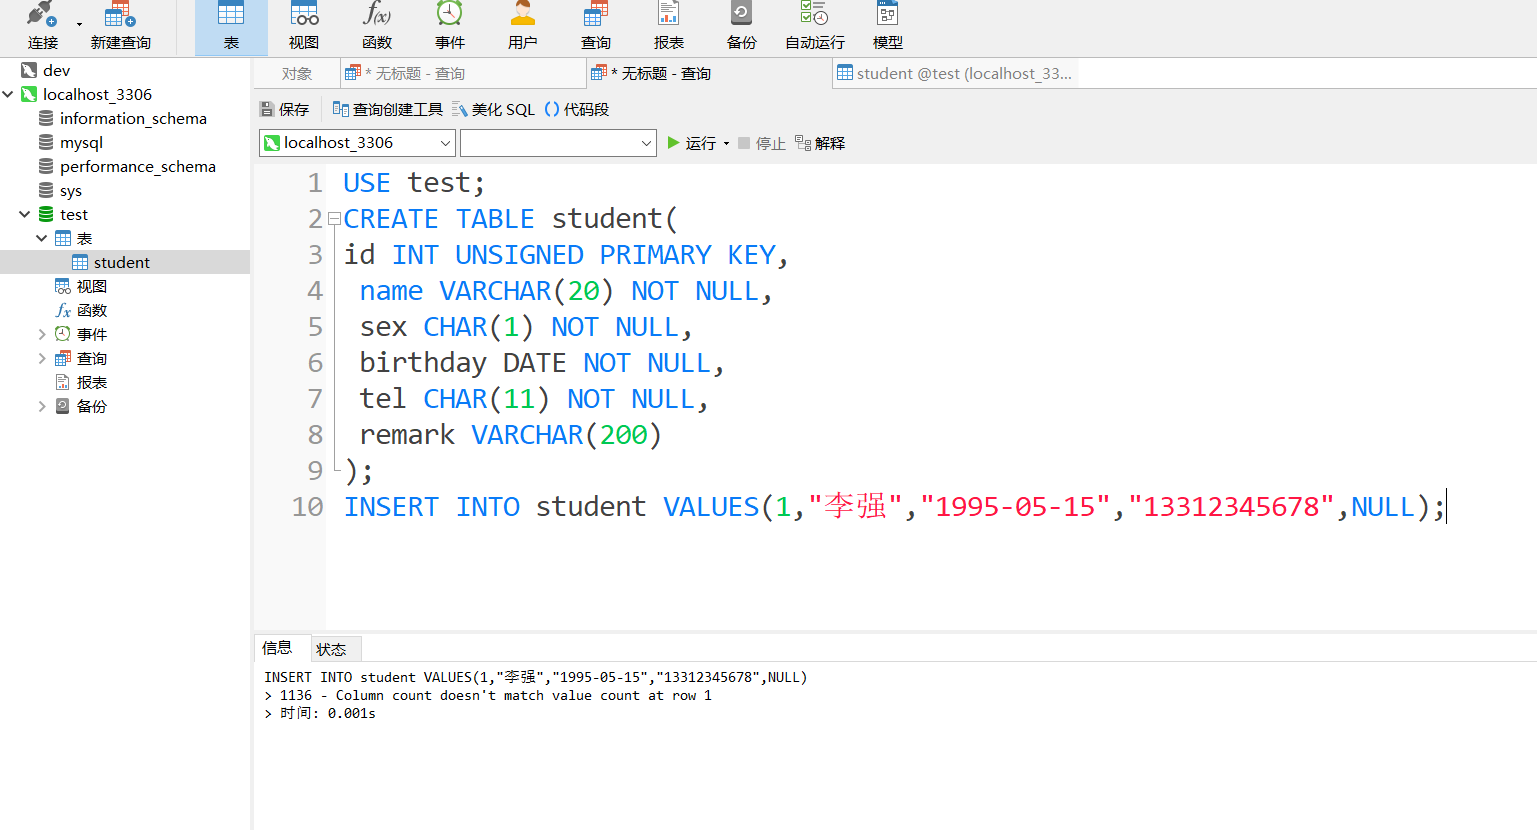Switch to the first 无标题 - 查询 tab

coord(463,74)
